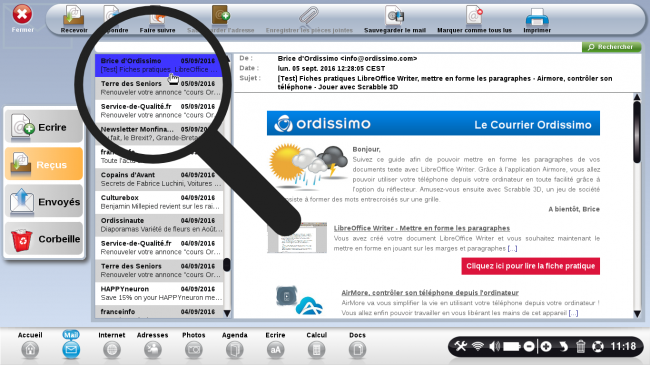This screenshot has height=365, width=650.
Task: Open the Corbeille trash folder
Action: tap(44, 239)
